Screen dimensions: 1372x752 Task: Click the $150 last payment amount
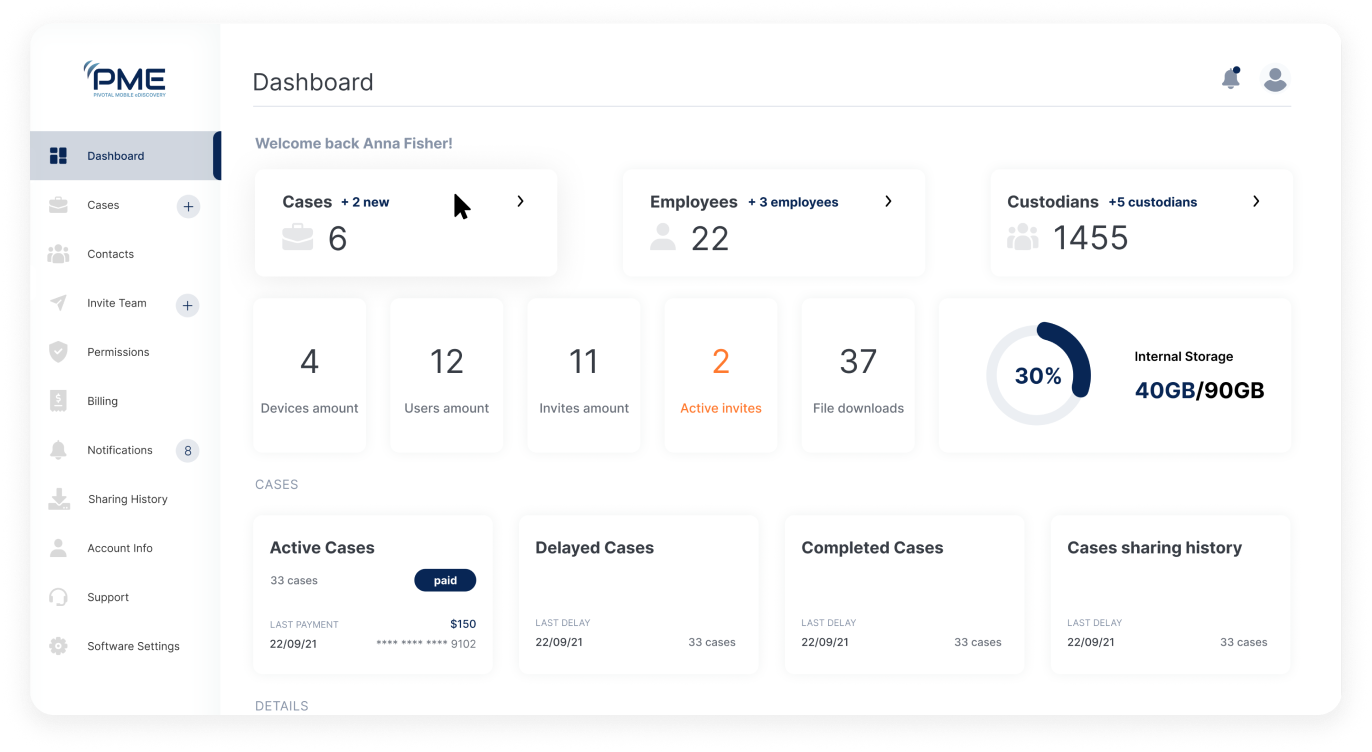463,624
